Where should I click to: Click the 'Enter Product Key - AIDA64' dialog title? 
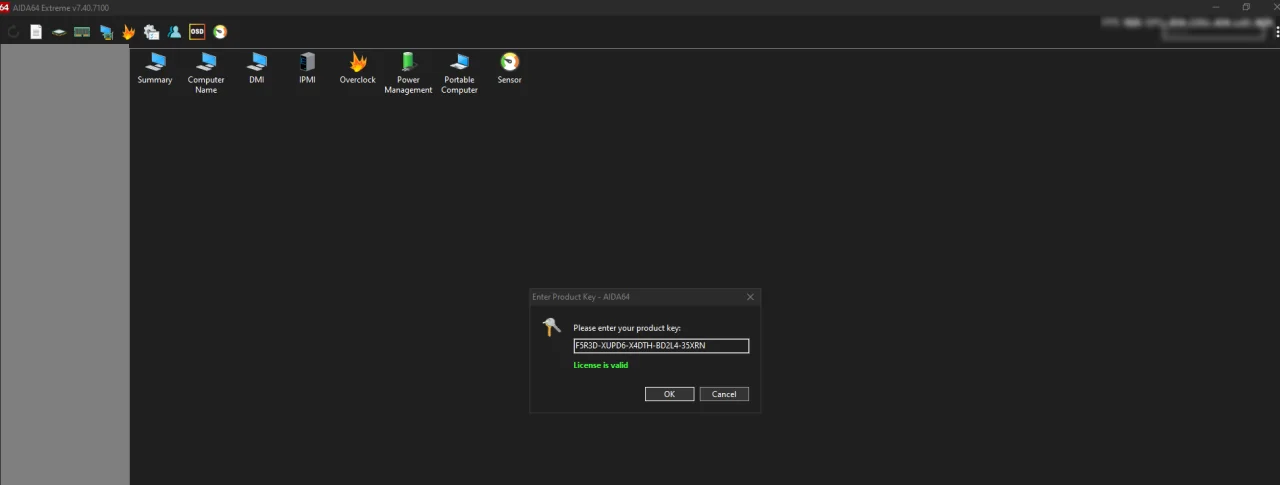pyautogui.click(x=581, y=297)
